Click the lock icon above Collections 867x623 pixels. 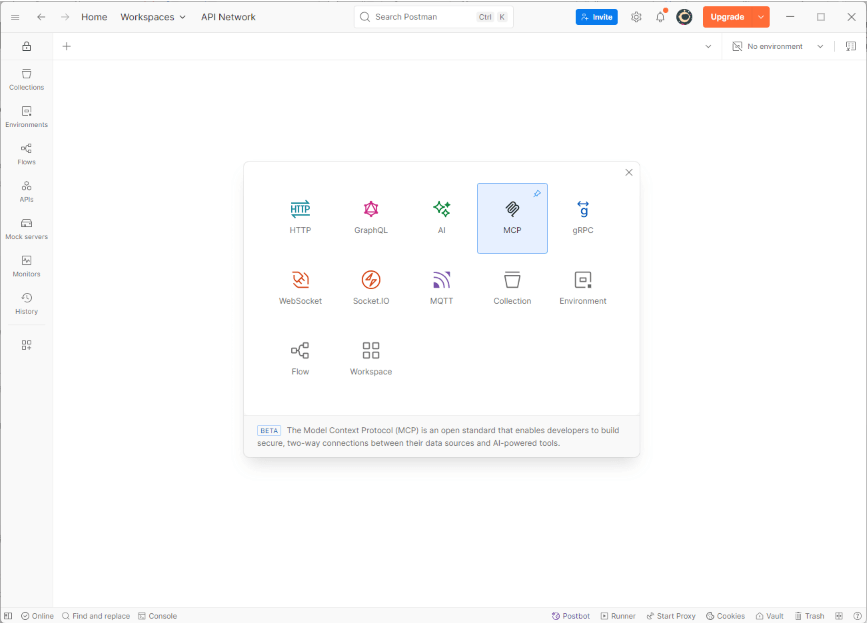(27, 46)
